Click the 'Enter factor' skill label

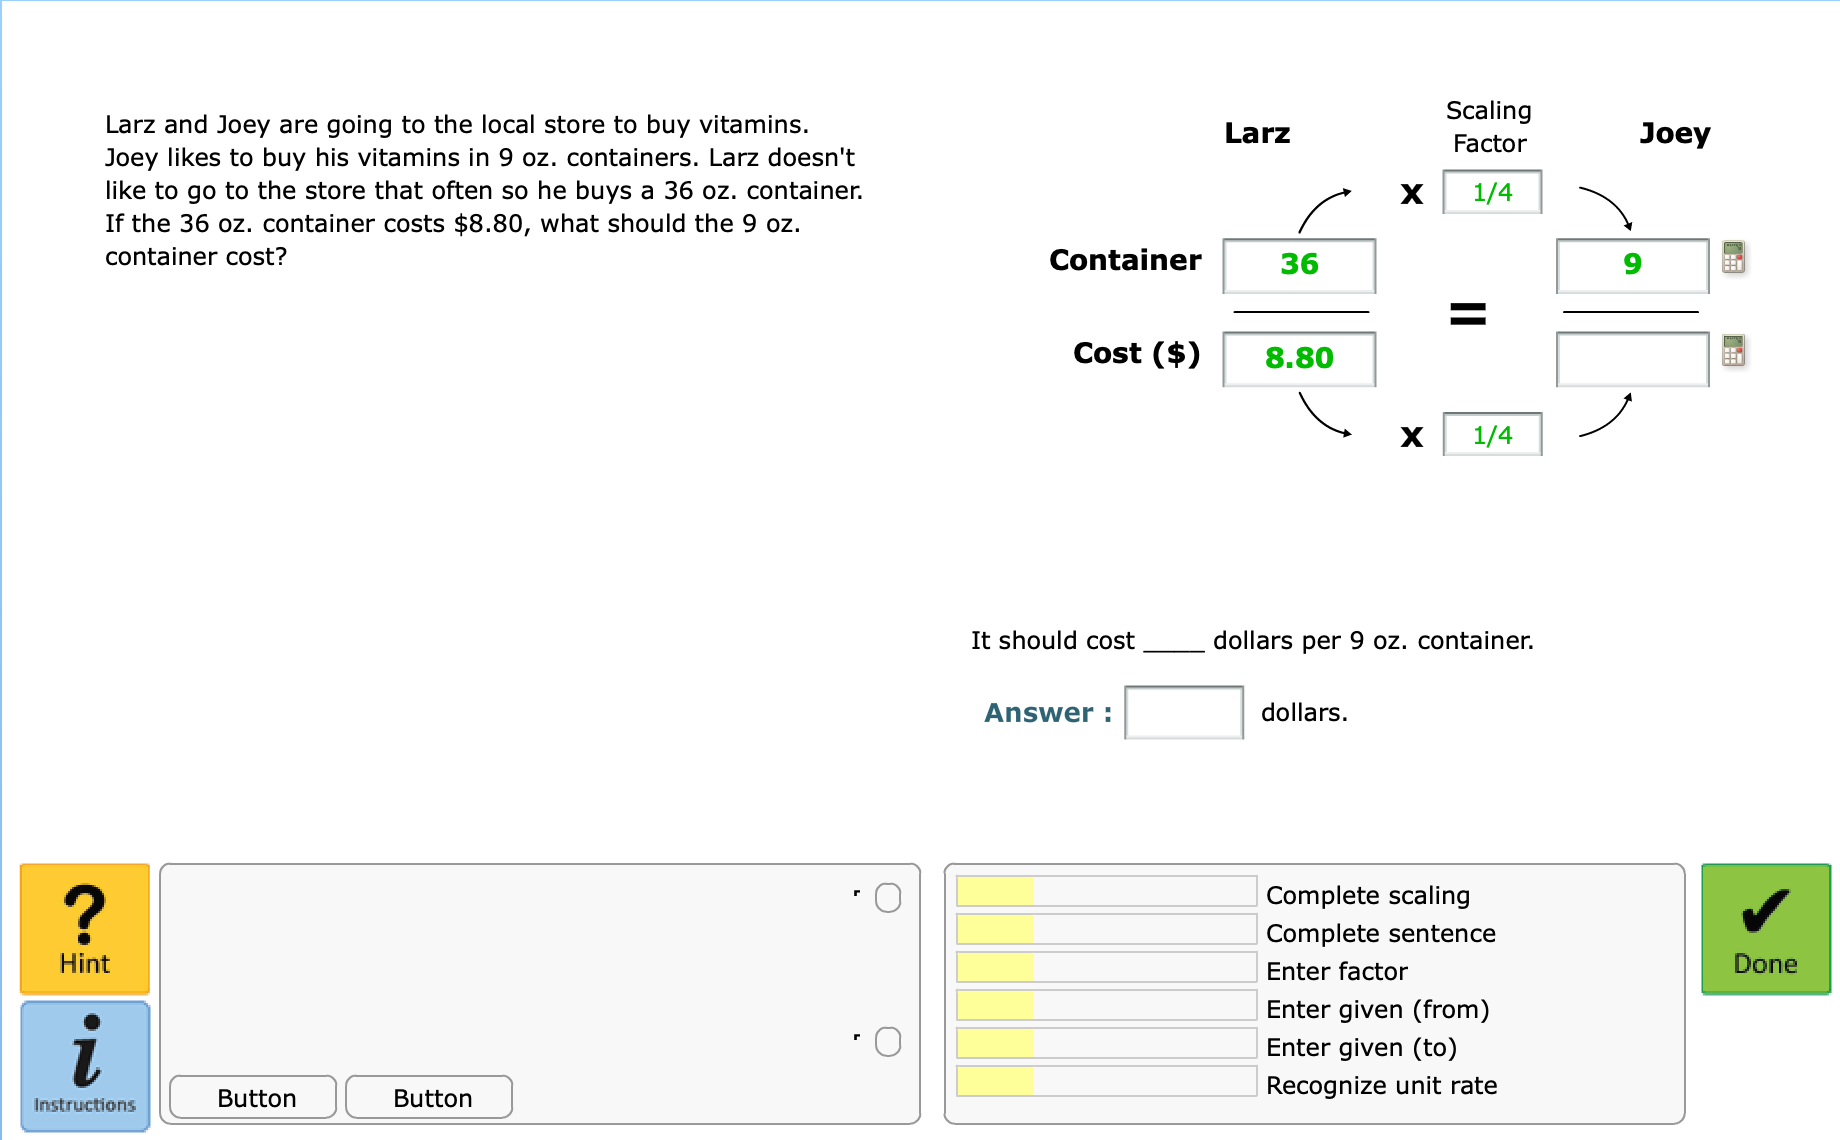point(1337,971)
